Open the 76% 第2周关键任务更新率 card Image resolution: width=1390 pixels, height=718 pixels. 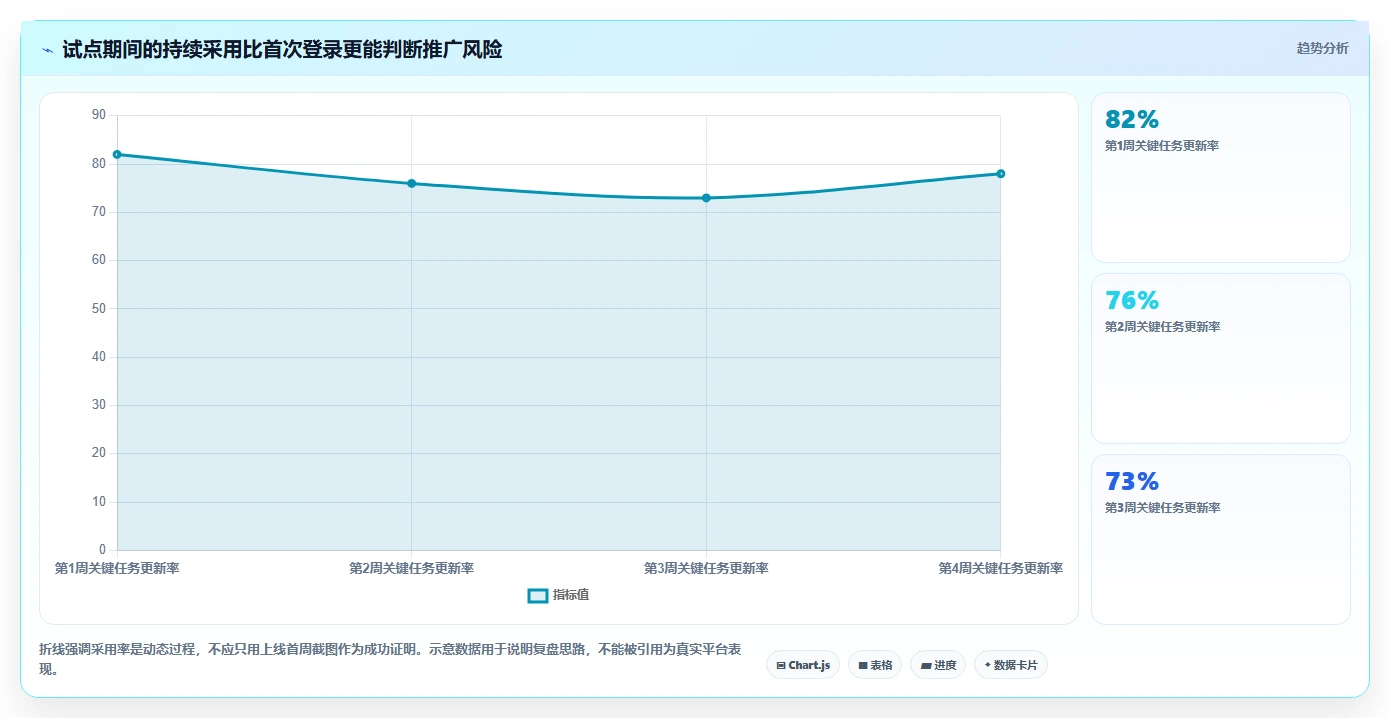coord(1221,358)
